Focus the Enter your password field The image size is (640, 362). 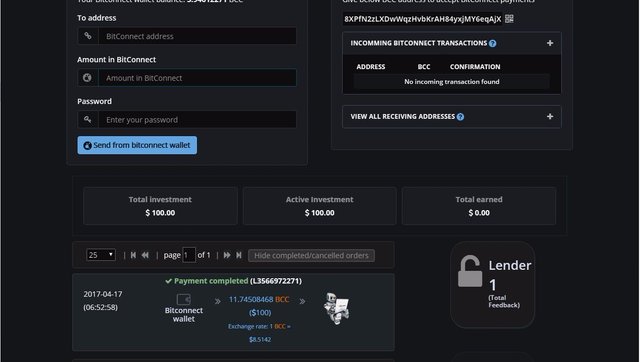[197, 120]
